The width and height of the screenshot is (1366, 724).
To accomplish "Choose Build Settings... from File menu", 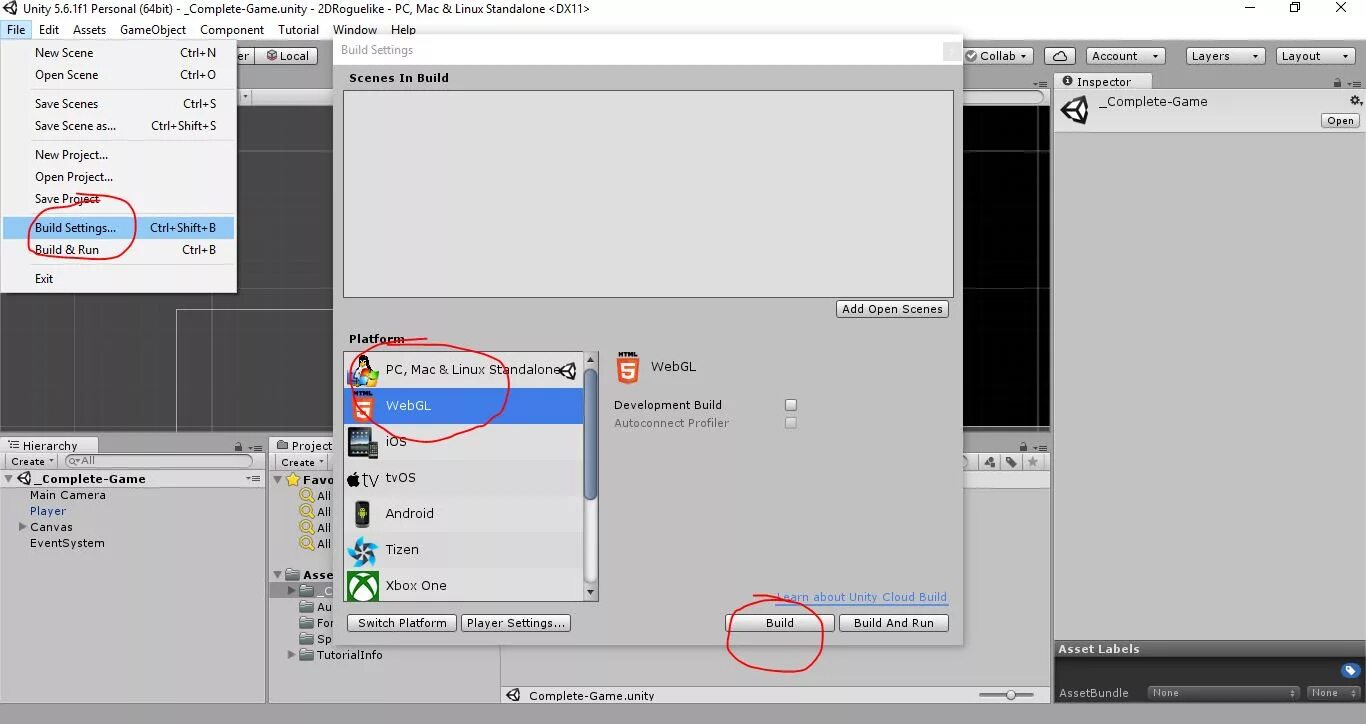I will pos(118,227).
